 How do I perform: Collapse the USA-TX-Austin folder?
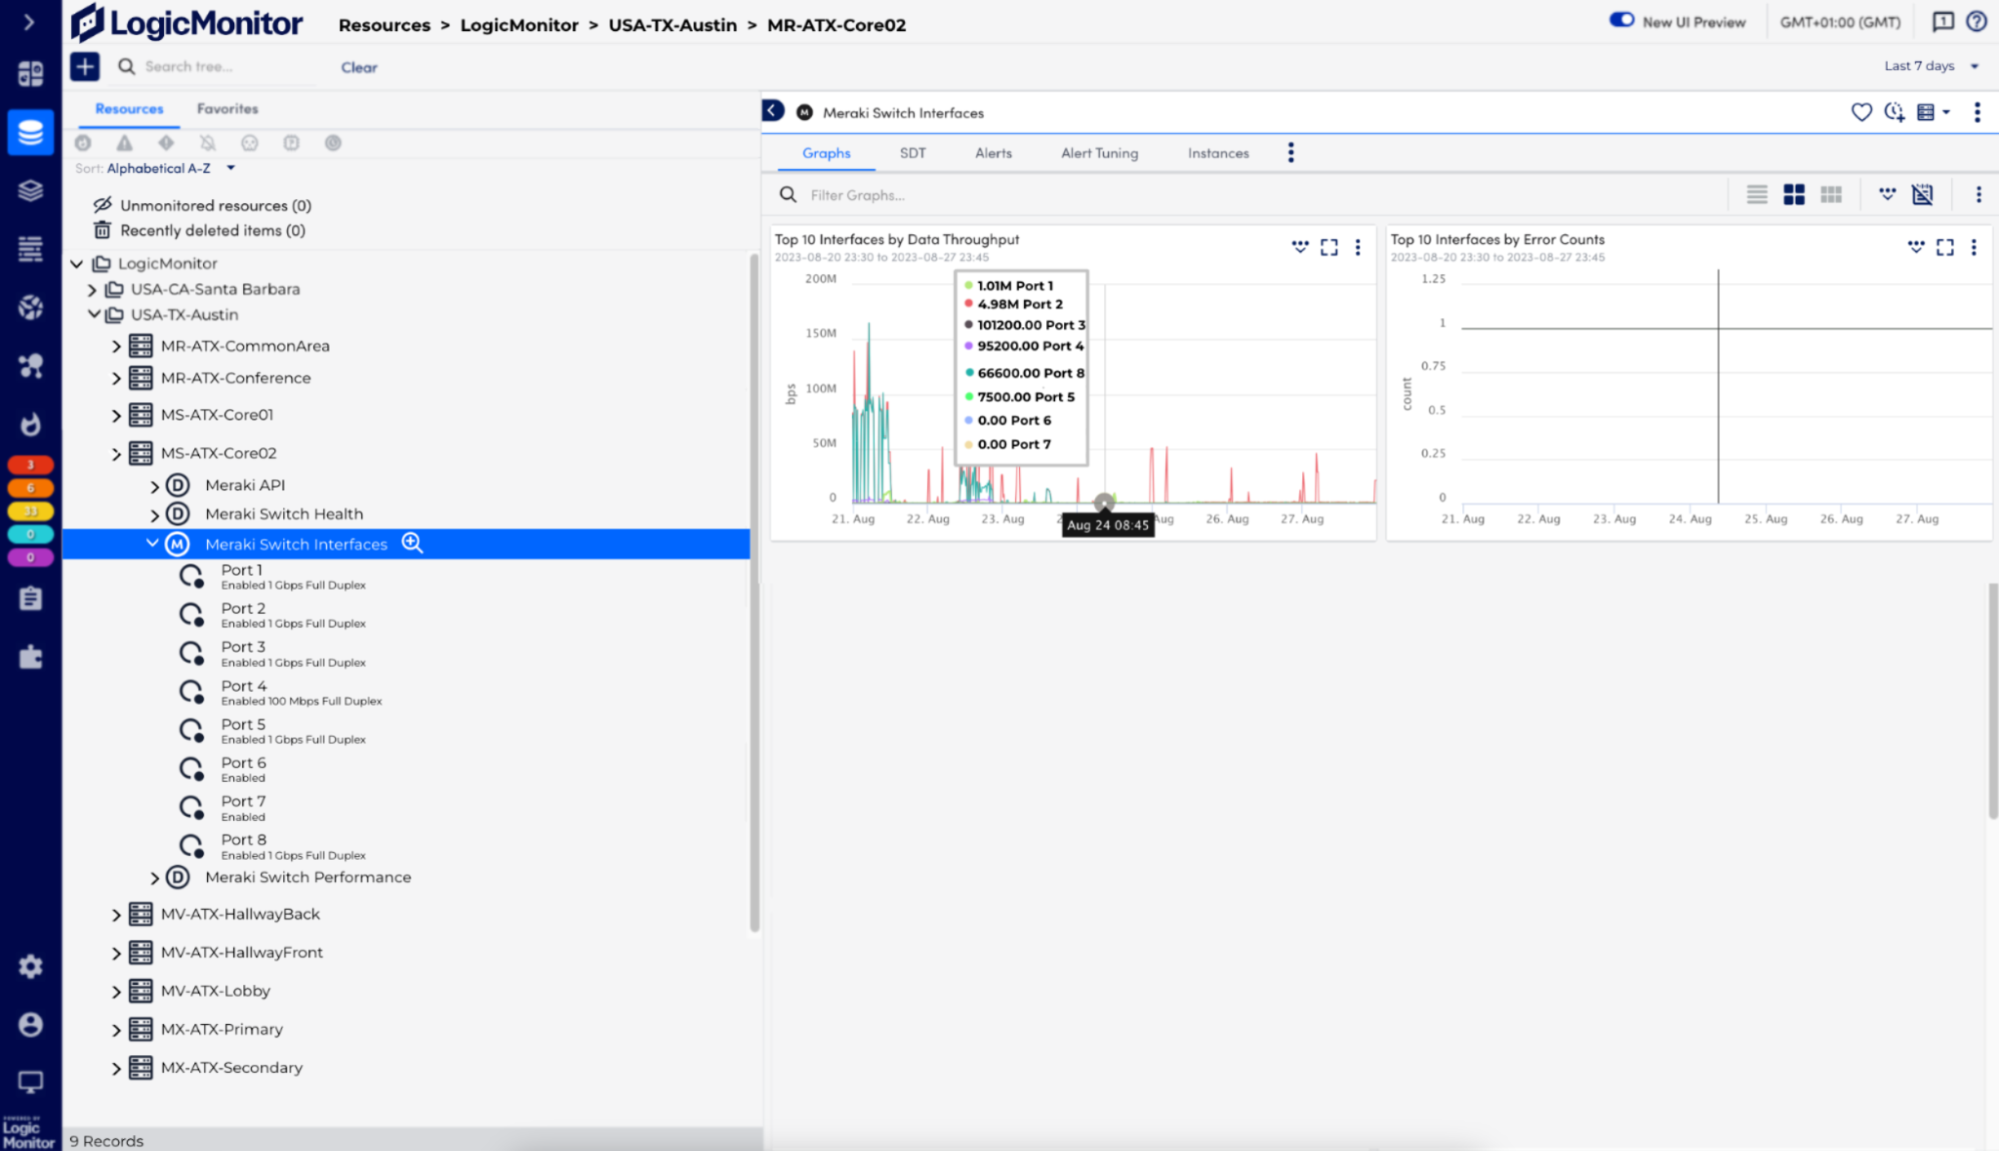click(93, 314)
